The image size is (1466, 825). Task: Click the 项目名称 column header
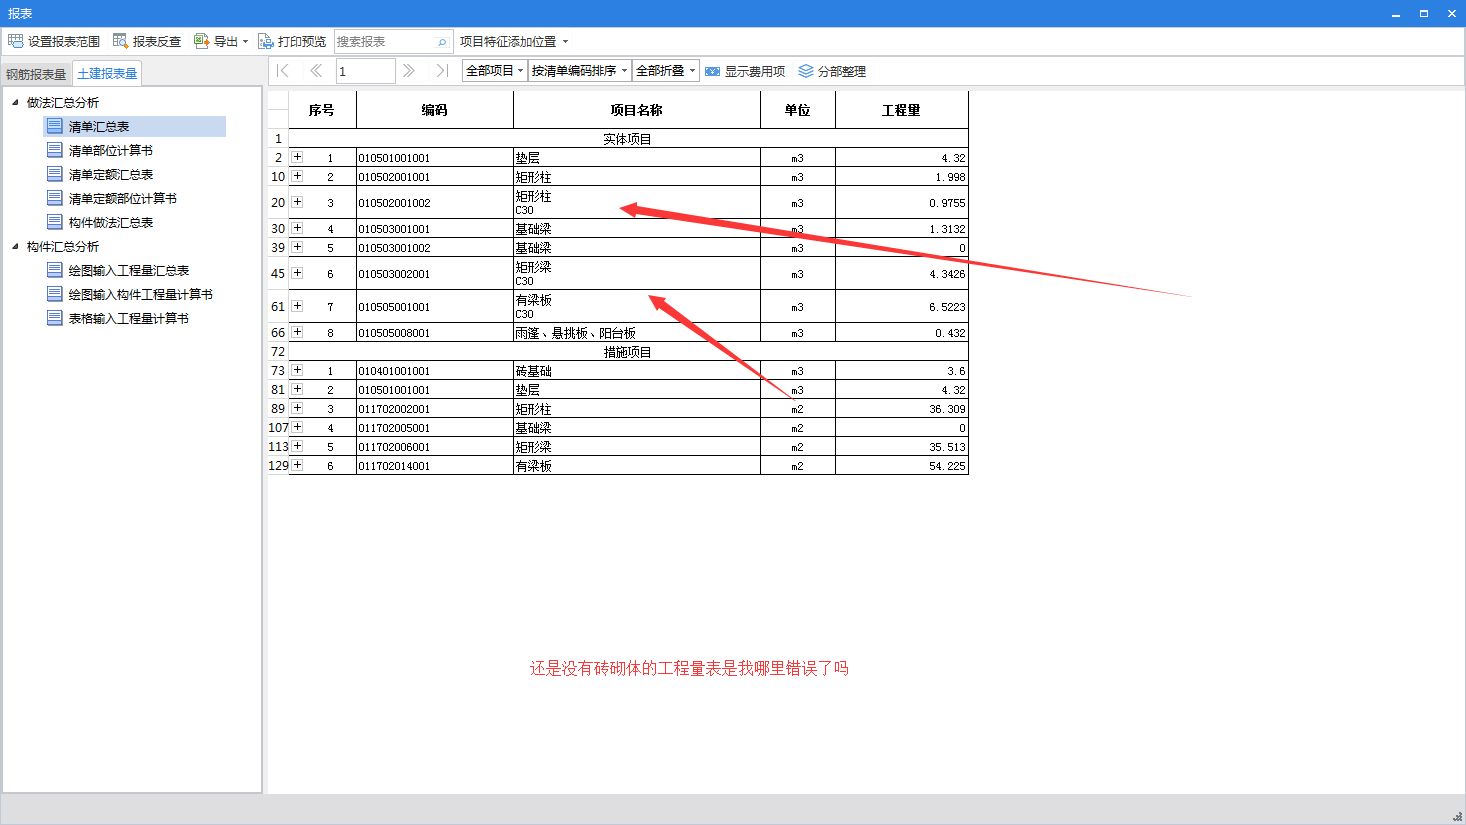637,110
